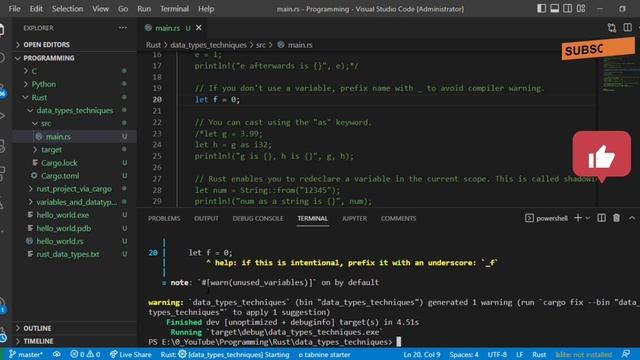Change encoding via UTF-8 indicator
This screenshot has height=360, width=640.
pos(497,355)
